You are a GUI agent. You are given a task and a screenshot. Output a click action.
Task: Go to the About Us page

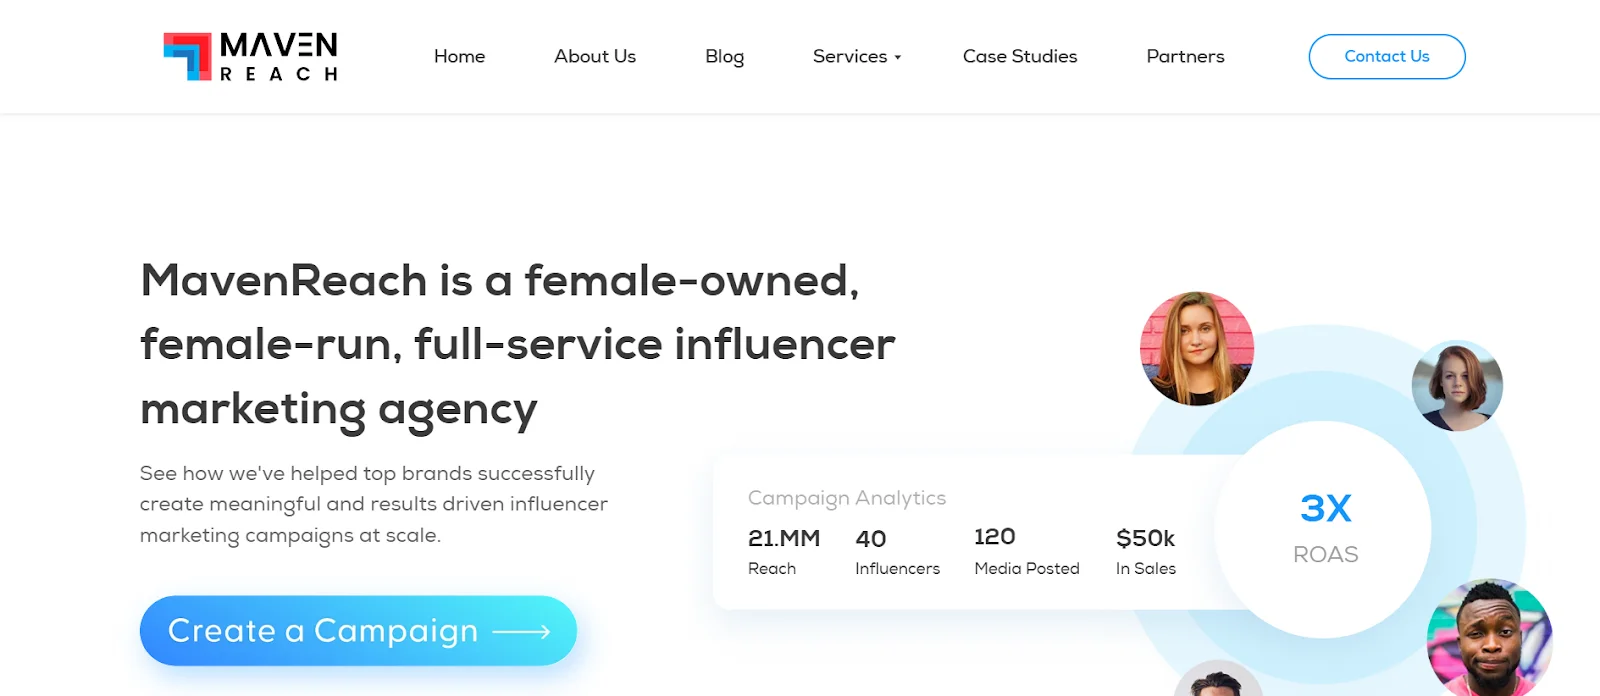coord(595,57)
